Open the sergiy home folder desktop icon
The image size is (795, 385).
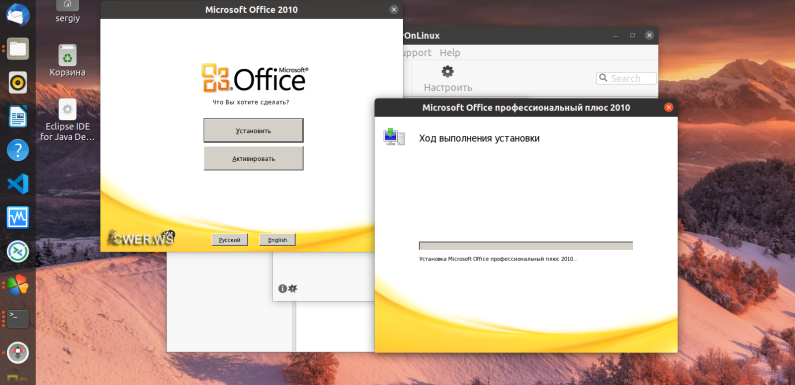[x=68, y=11]
